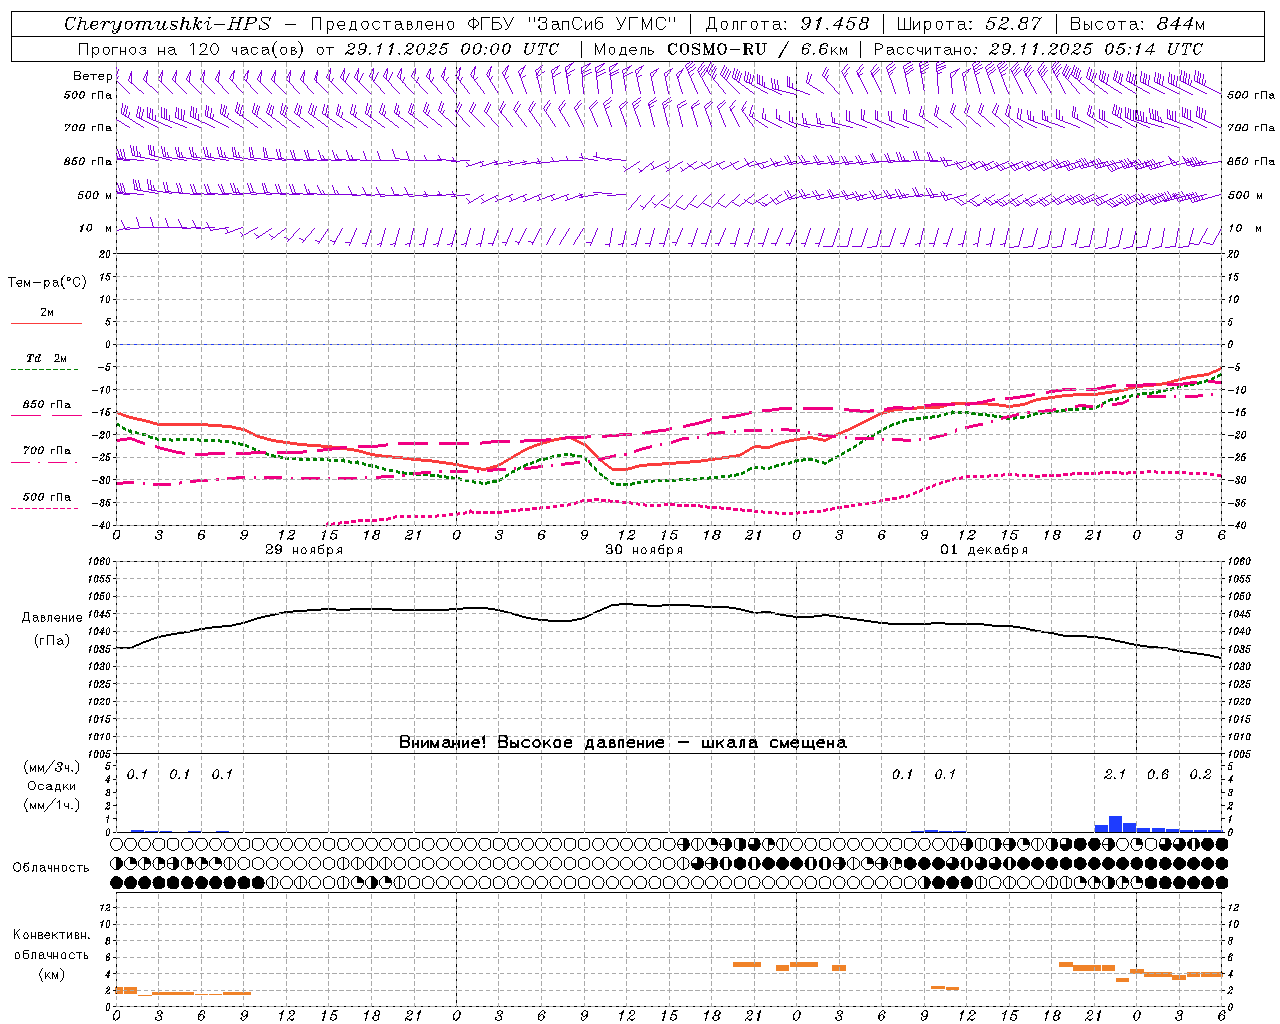The image size is (1280, 1024).
Task: Click the Рассчитано 29.11.2025 05:14 UTC timestamp
Action: 1038,49
